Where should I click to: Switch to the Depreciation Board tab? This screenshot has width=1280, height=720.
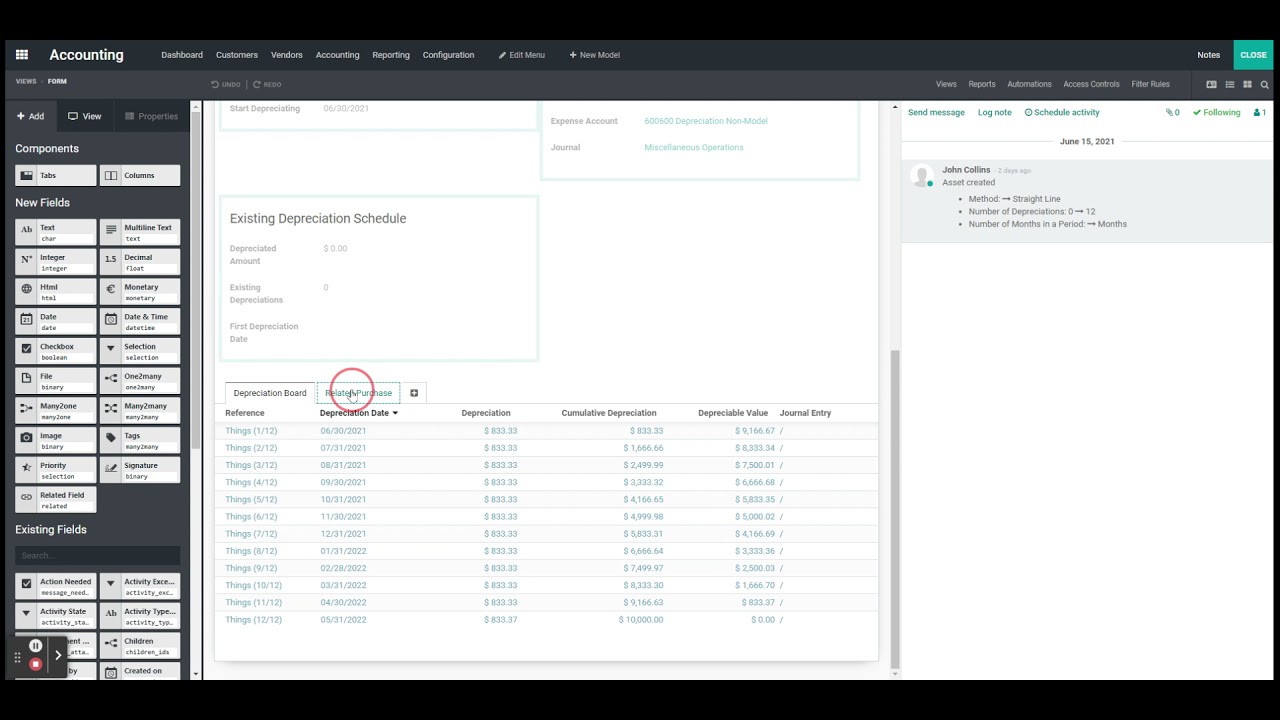click(270, 393)
